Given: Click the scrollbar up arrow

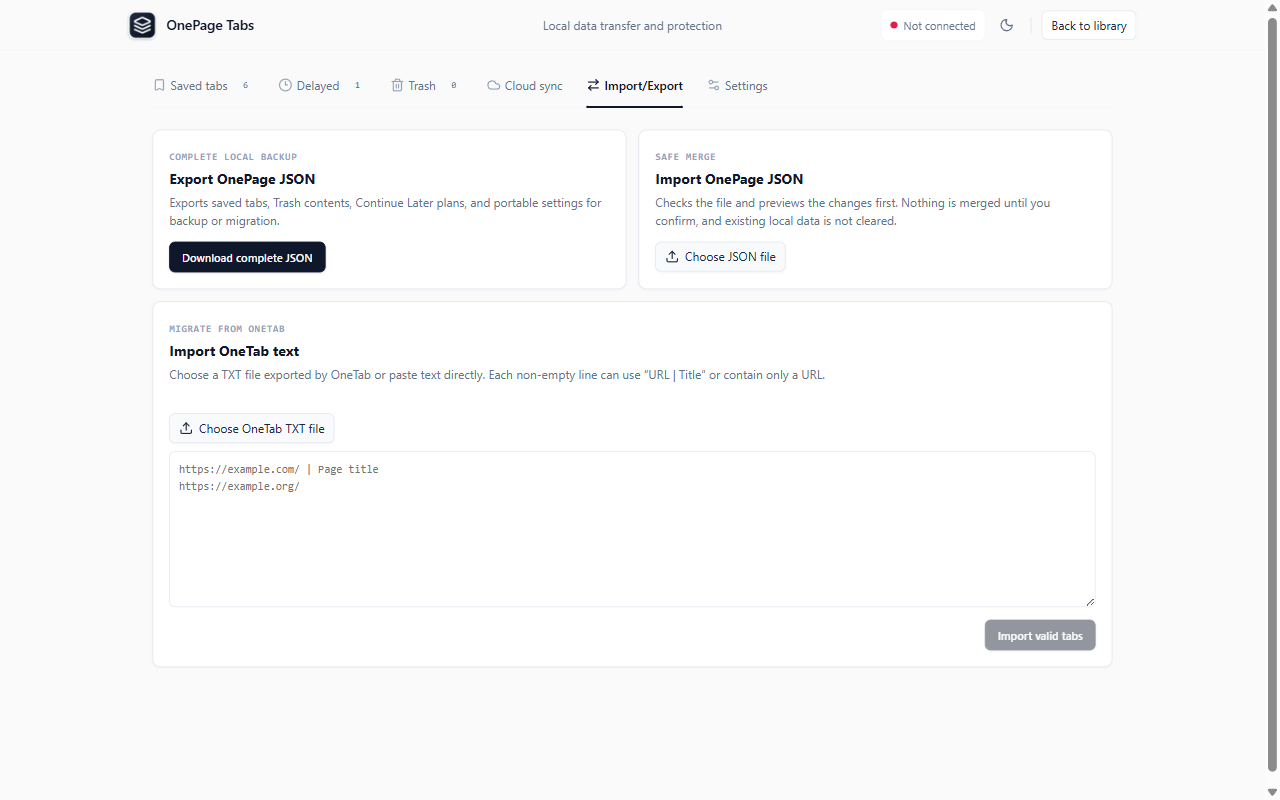Looking at the screenshot, I should click(x=1272, y=7).
